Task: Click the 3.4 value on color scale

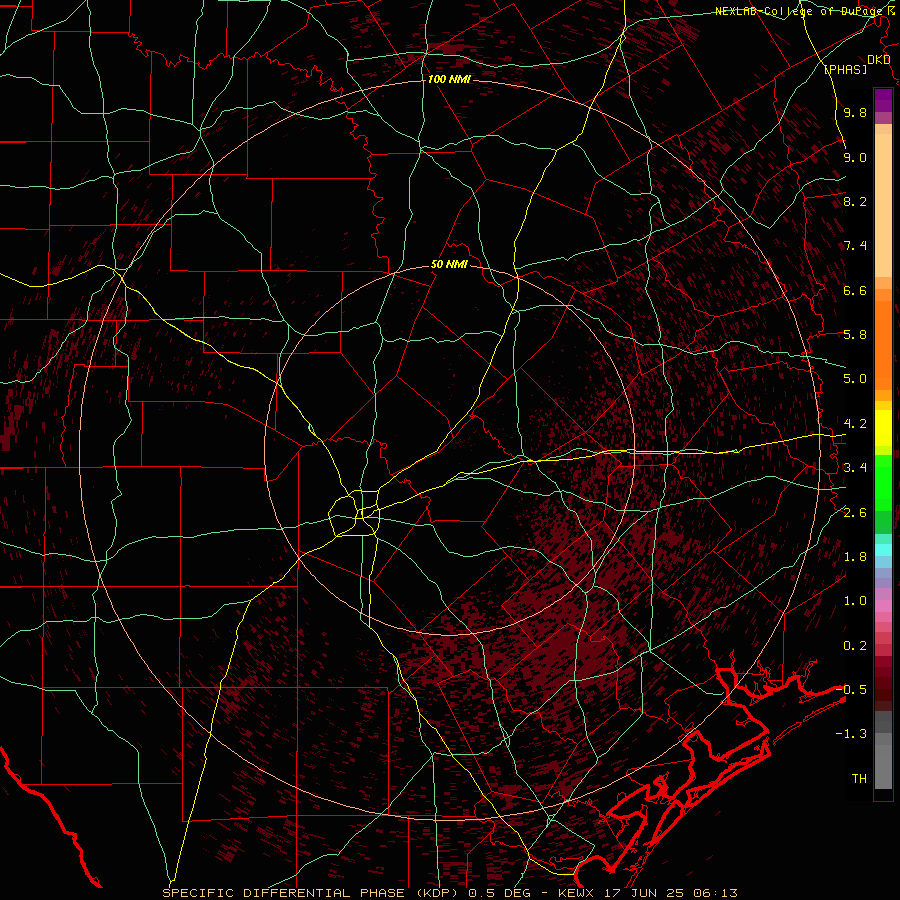Action: tap(855, 468)
